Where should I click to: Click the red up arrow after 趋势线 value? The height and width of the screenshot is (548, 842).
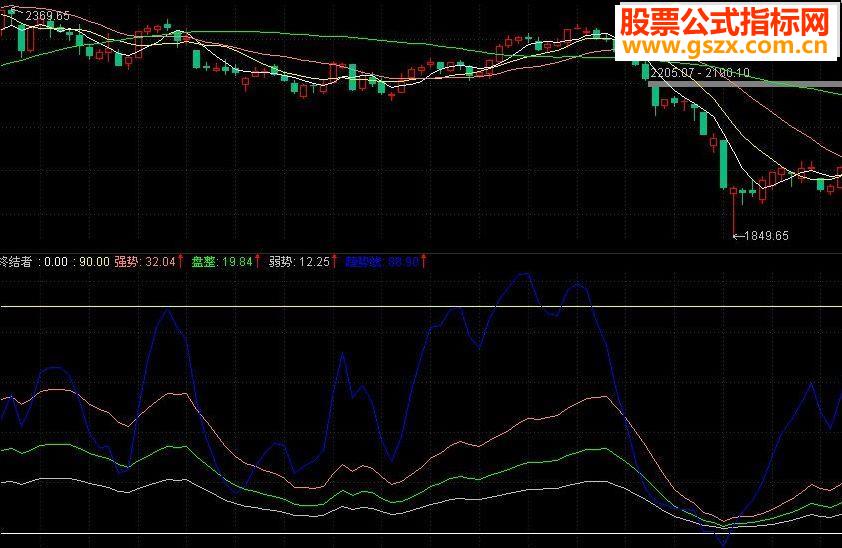point(424,261)
